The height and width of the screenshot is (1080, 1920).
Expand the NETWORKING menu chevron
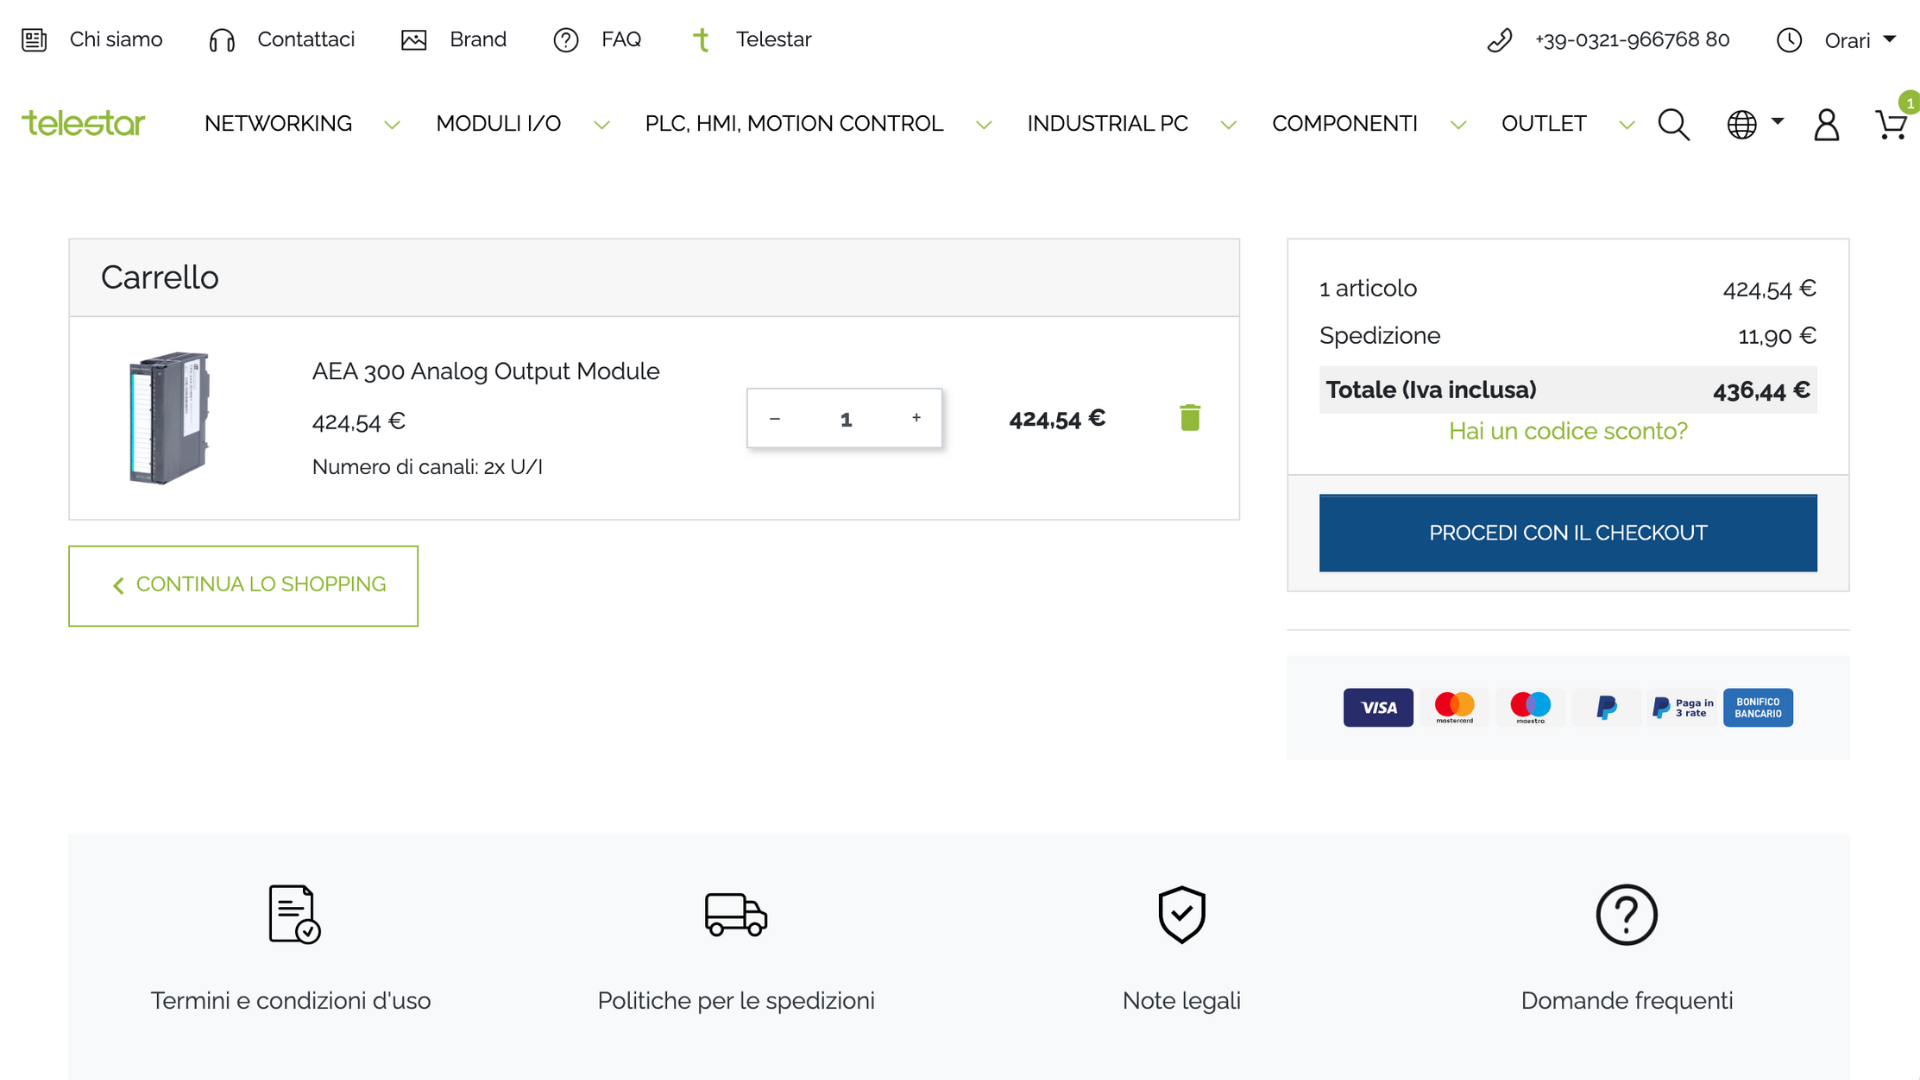click(392, 125)
